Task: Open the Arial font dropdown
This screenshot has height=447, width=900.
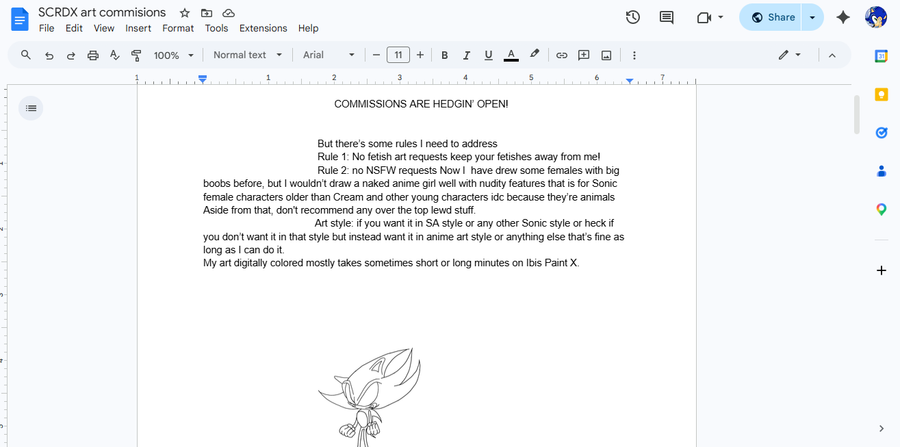Action: pyautogui.click(x=329, y=55)
